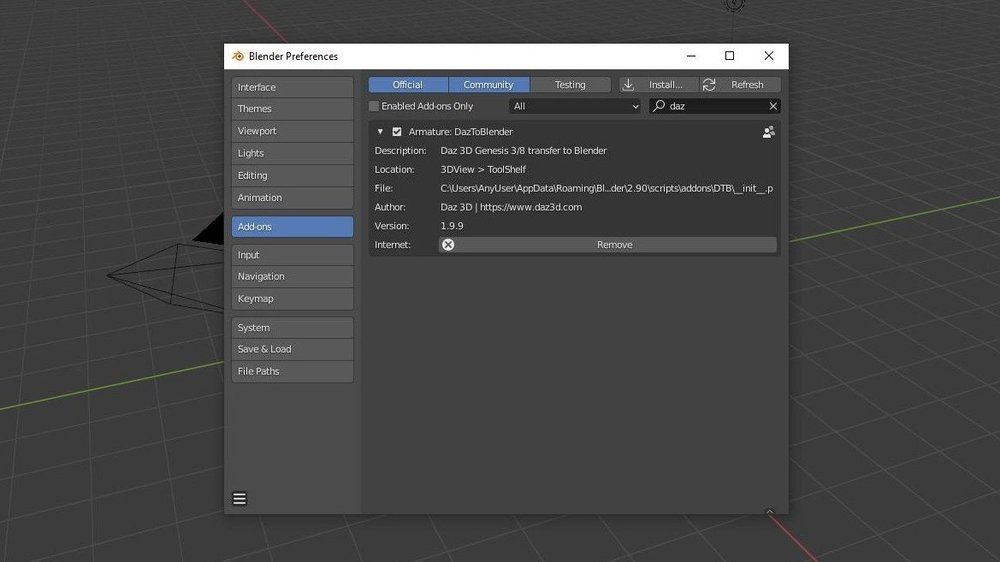Toggle the Official add-ons filter
1000x562 pixels.
pos(407,85)
